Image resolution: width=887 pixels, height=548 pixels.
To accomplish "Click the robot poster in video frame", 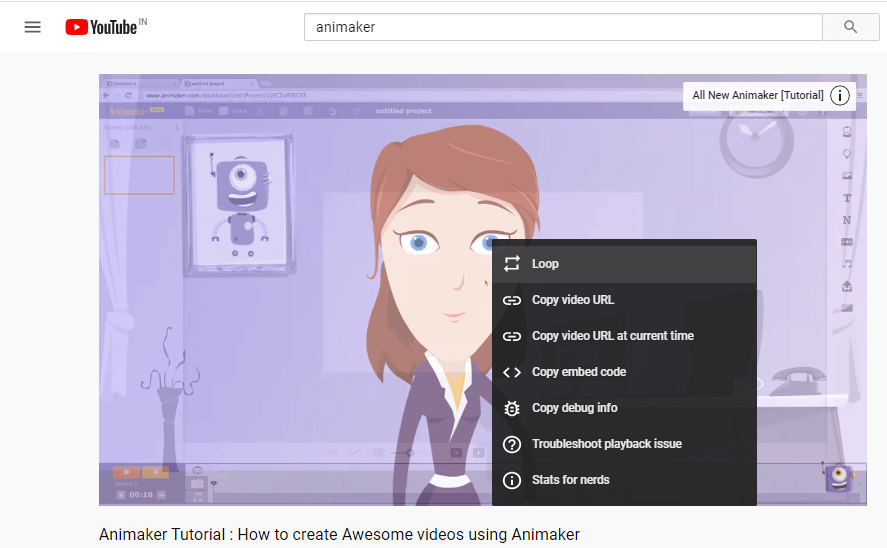I will (239, 203).
